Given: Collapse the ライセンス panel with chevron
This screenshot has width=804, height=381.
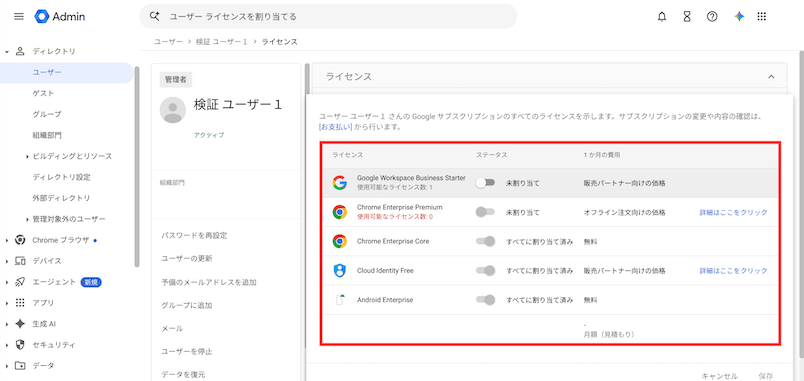Looking at the screenshot, I should coord(771,77).
